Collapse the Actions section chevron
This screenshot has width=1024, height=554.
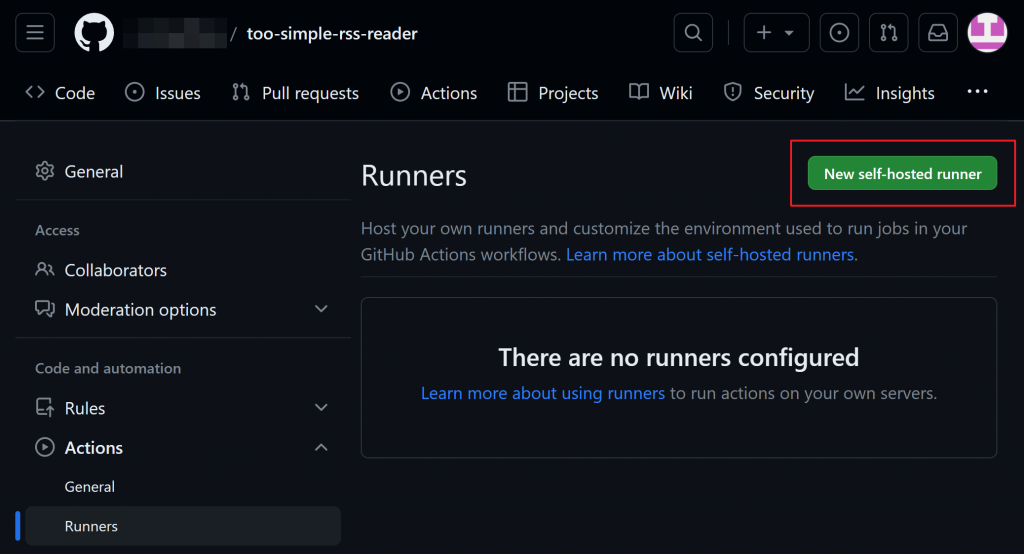(x=321, y=448)
